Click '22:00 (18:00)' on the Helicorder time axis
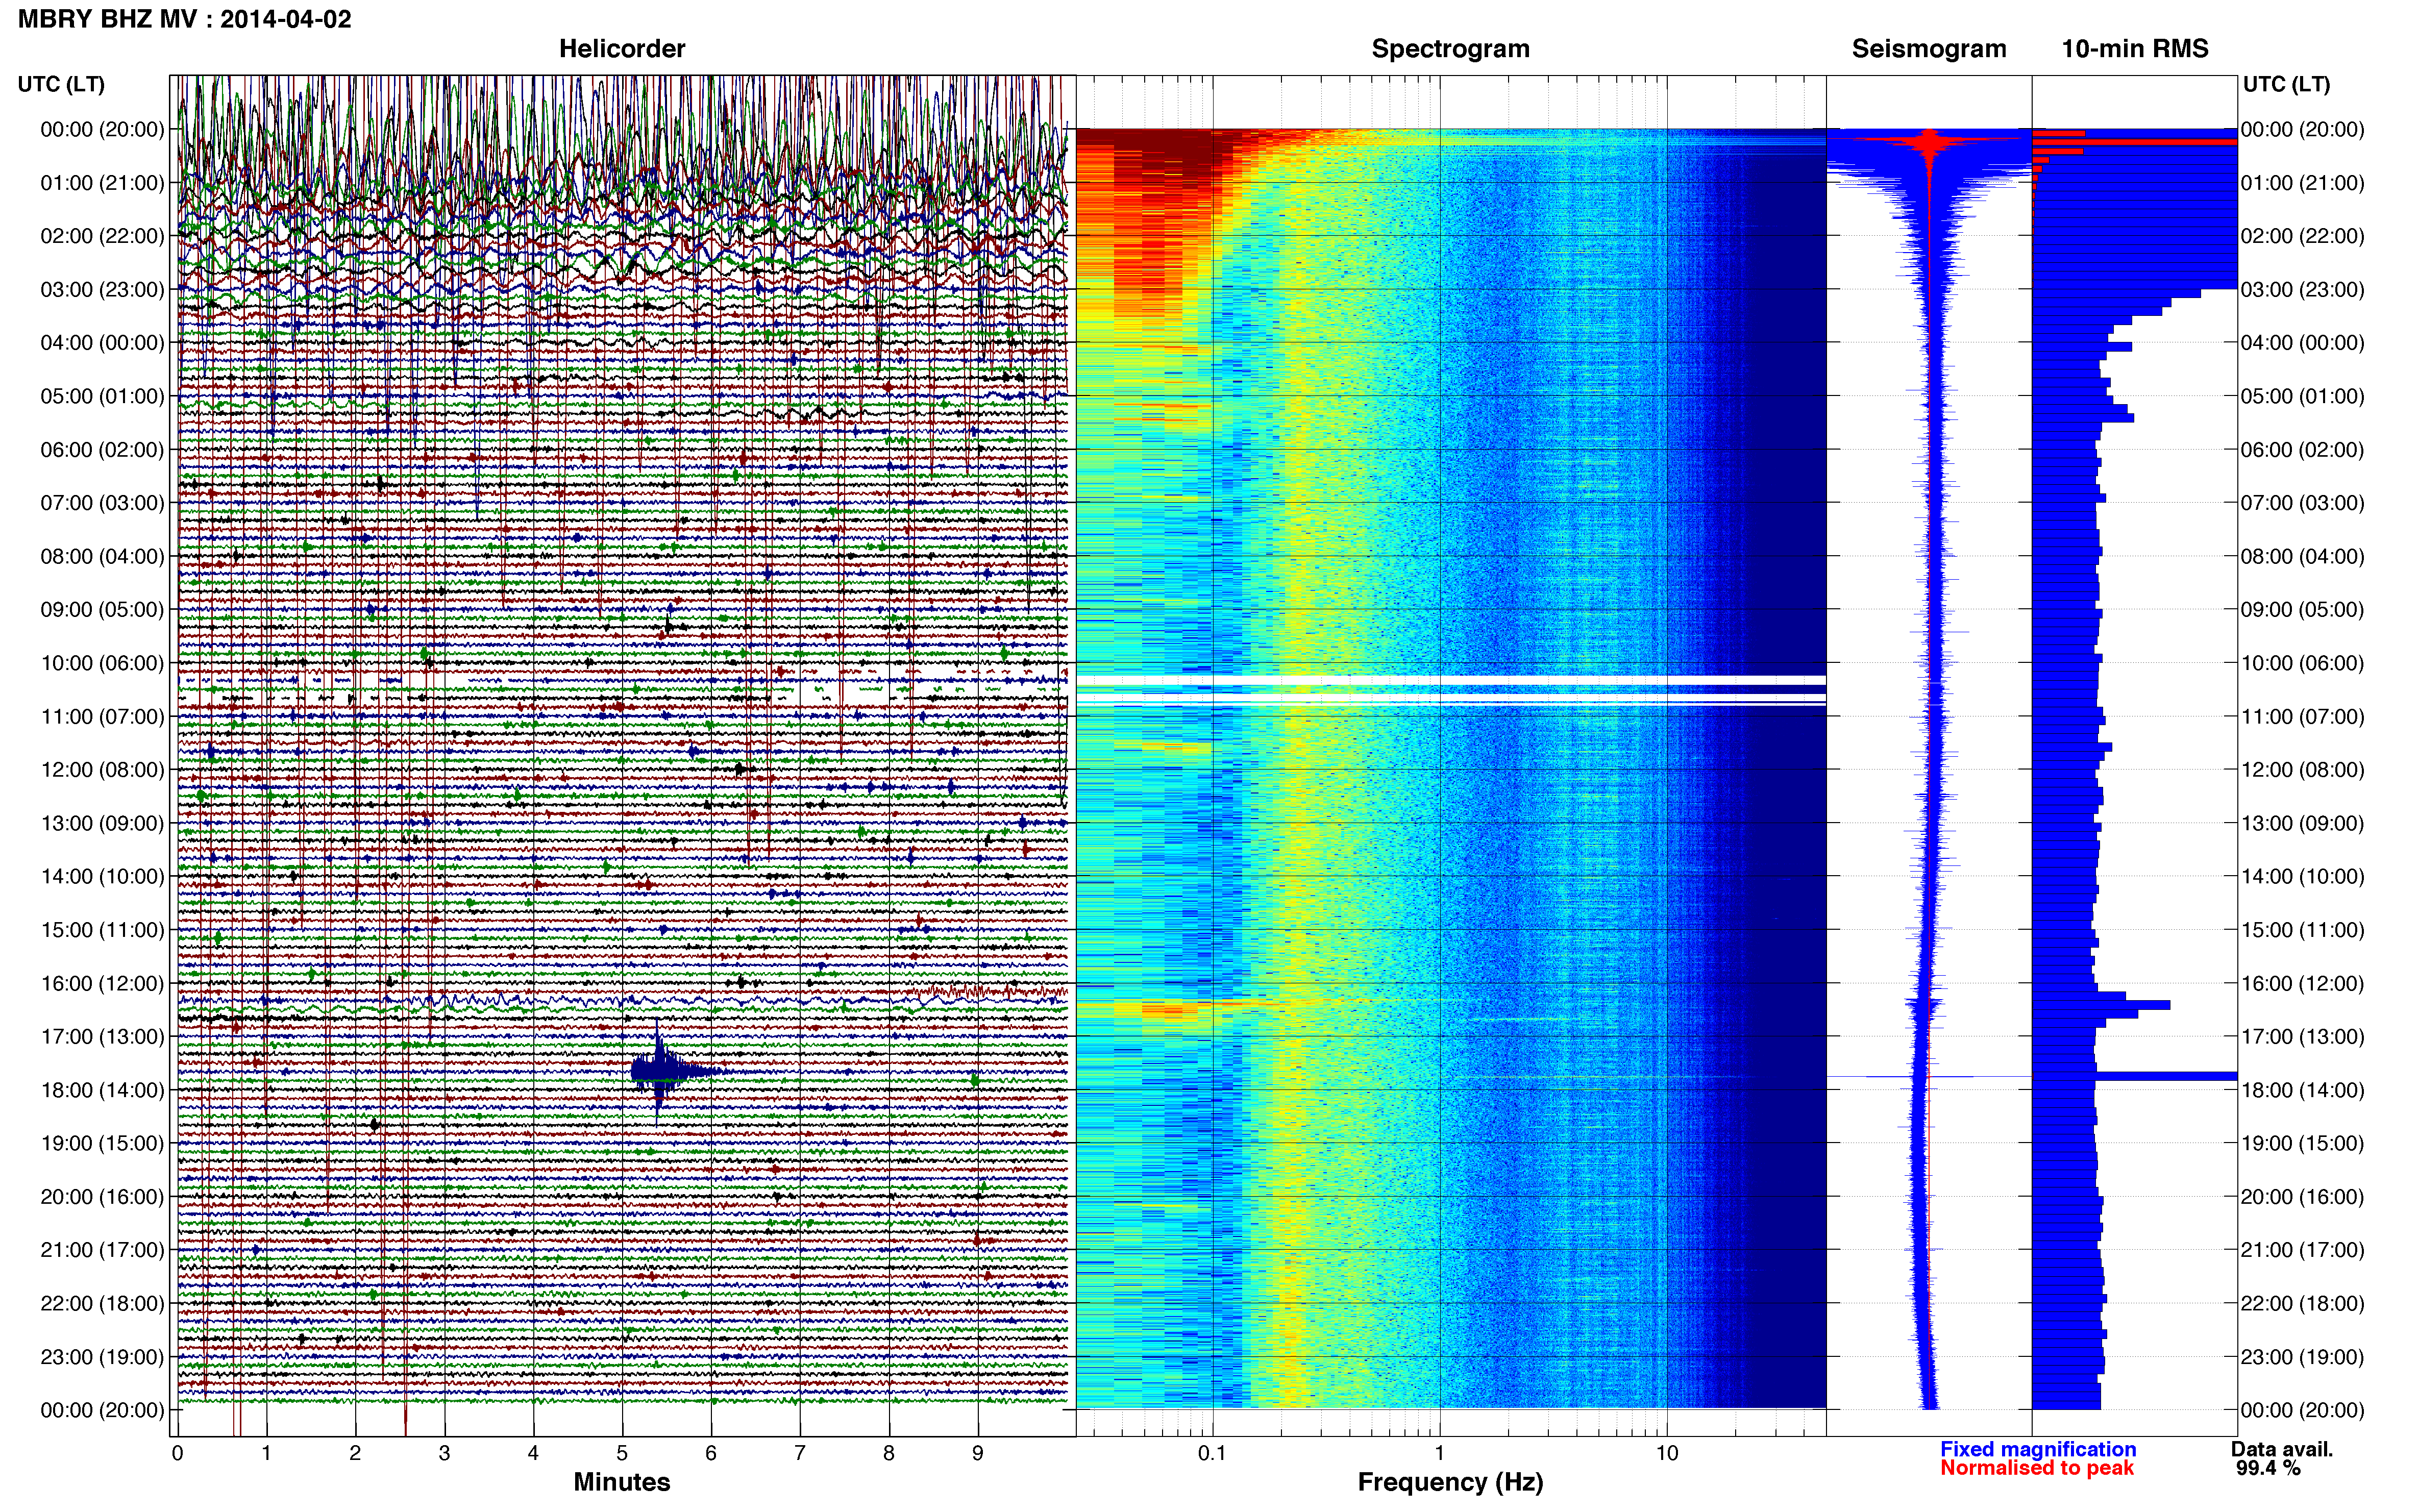 coord(102,1303)
